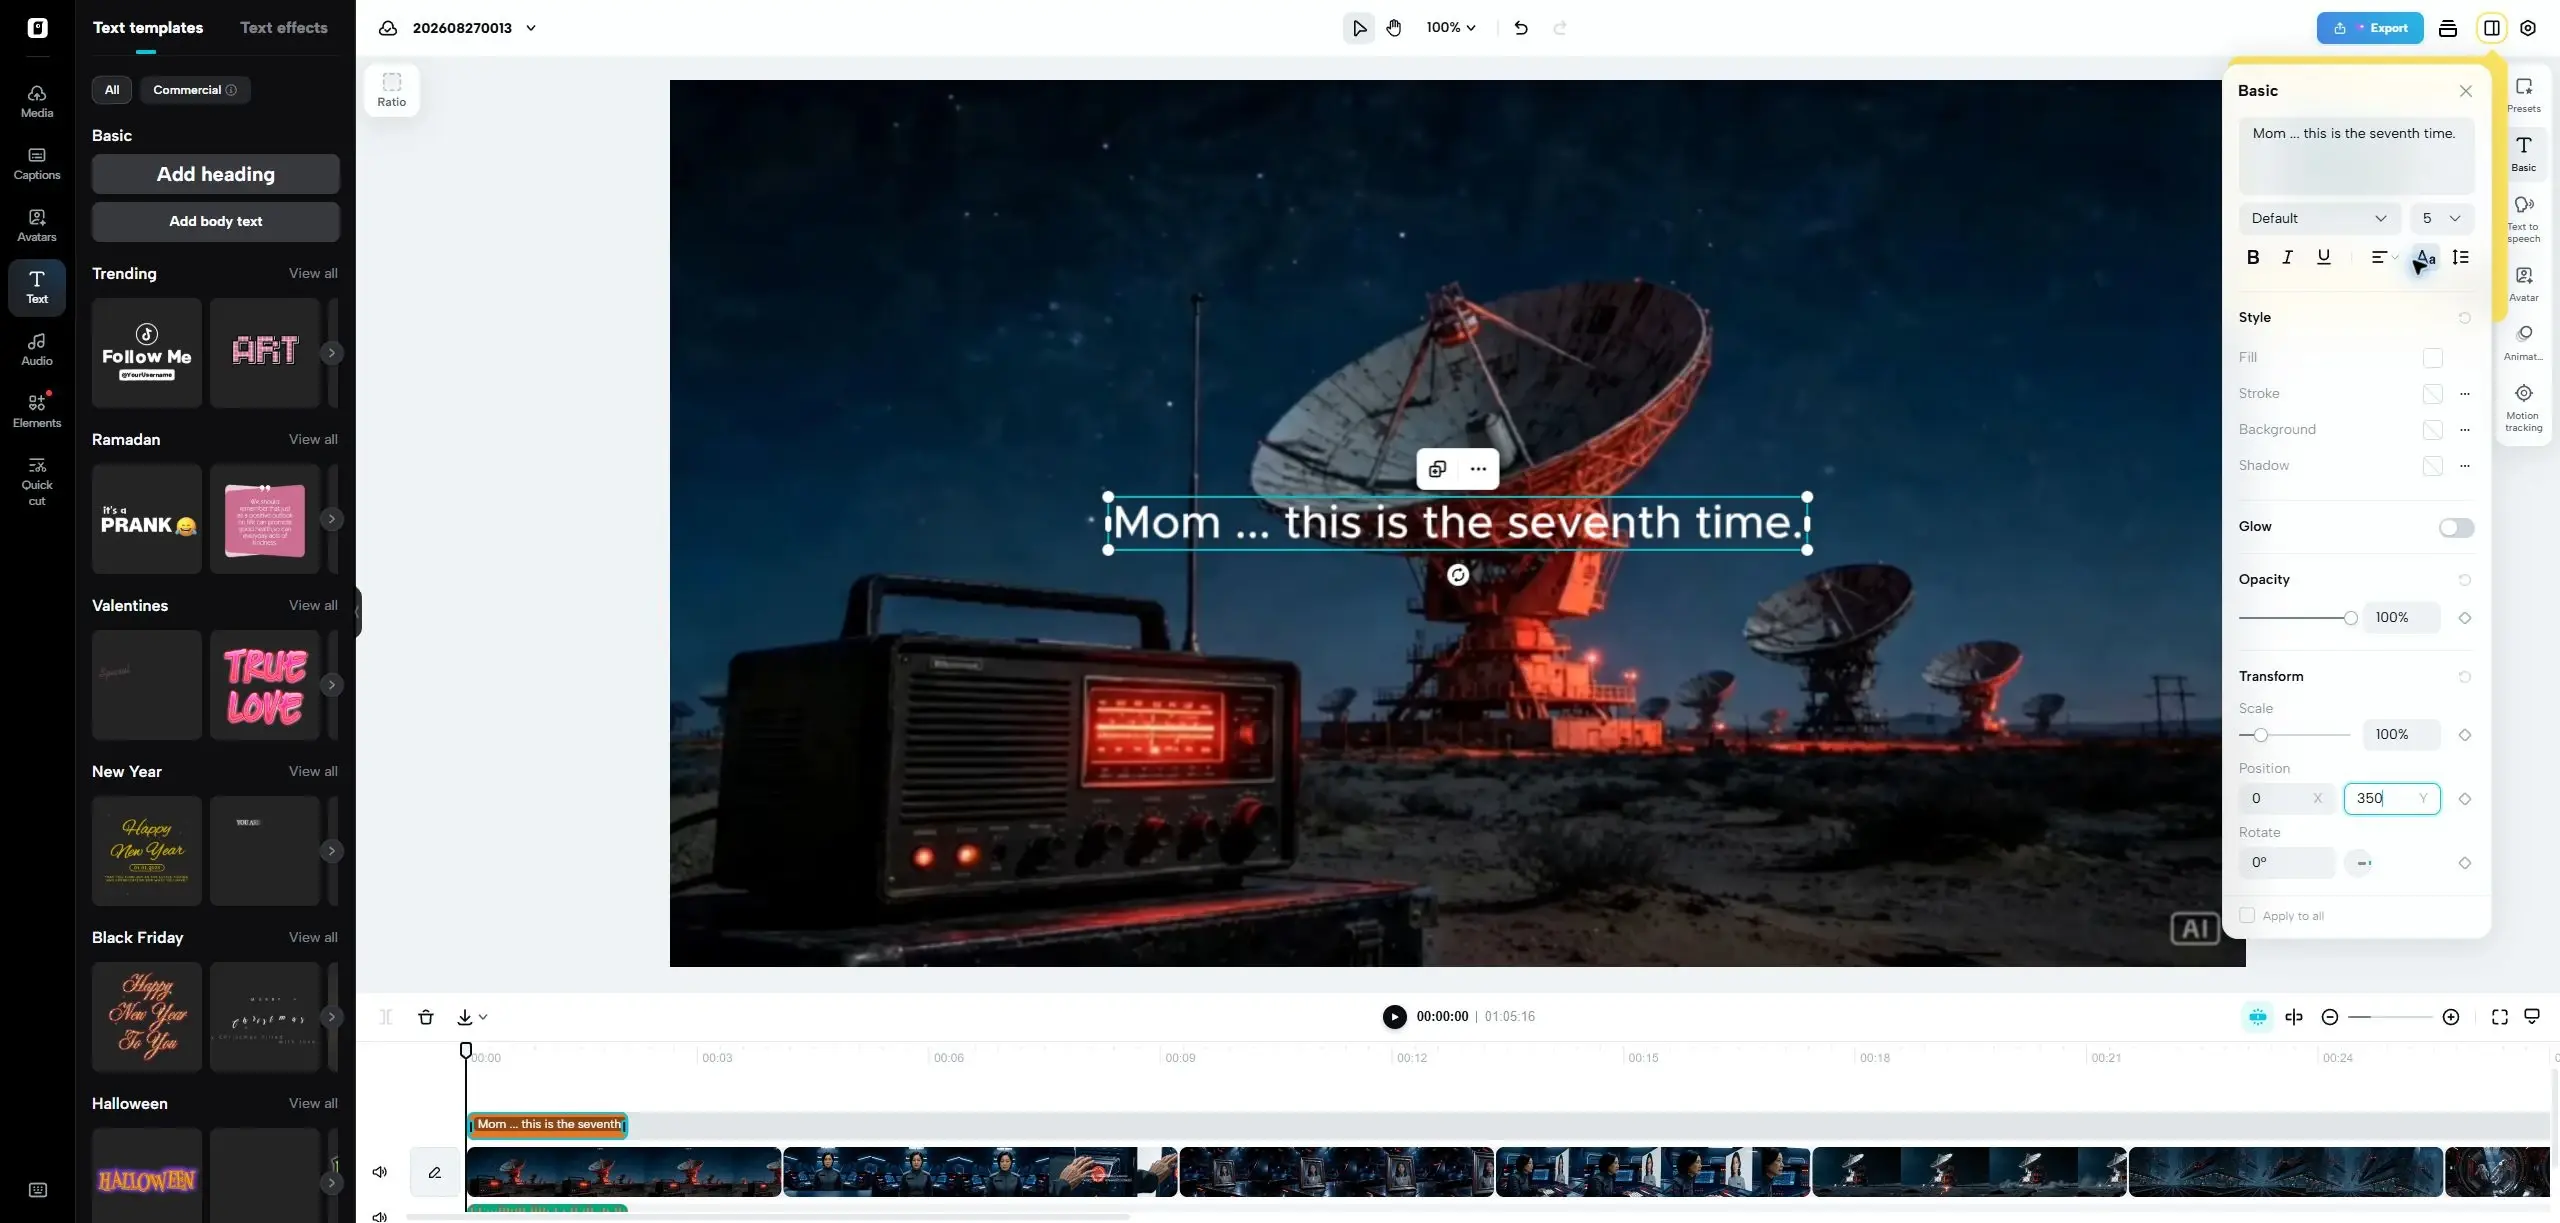Switch to Text templates tab
Image resolution: width=2560 pixels, height=1223 pixels.
click(148, 28)
